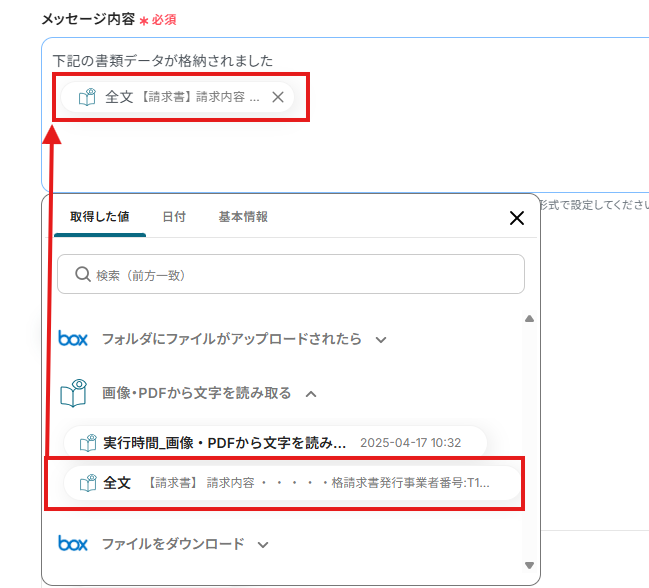
Task: Click the icon in the 全文 list row
Action: 88,483
